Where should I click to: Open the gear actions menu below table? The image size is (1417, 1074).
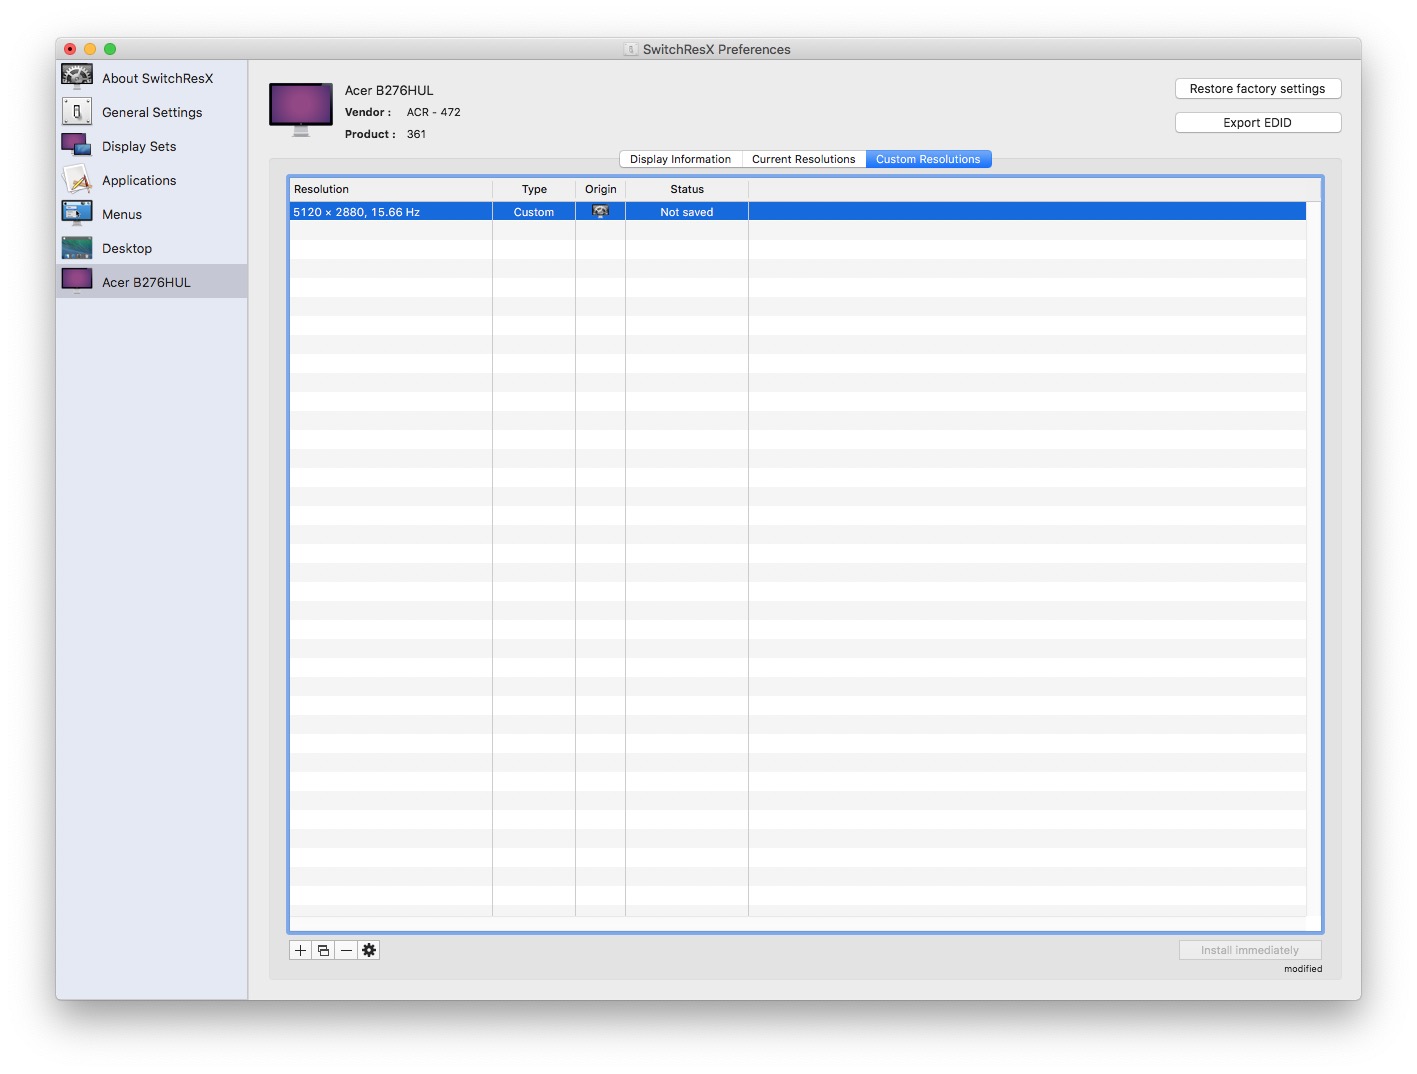pyautogui.click(x=369, y=950)
